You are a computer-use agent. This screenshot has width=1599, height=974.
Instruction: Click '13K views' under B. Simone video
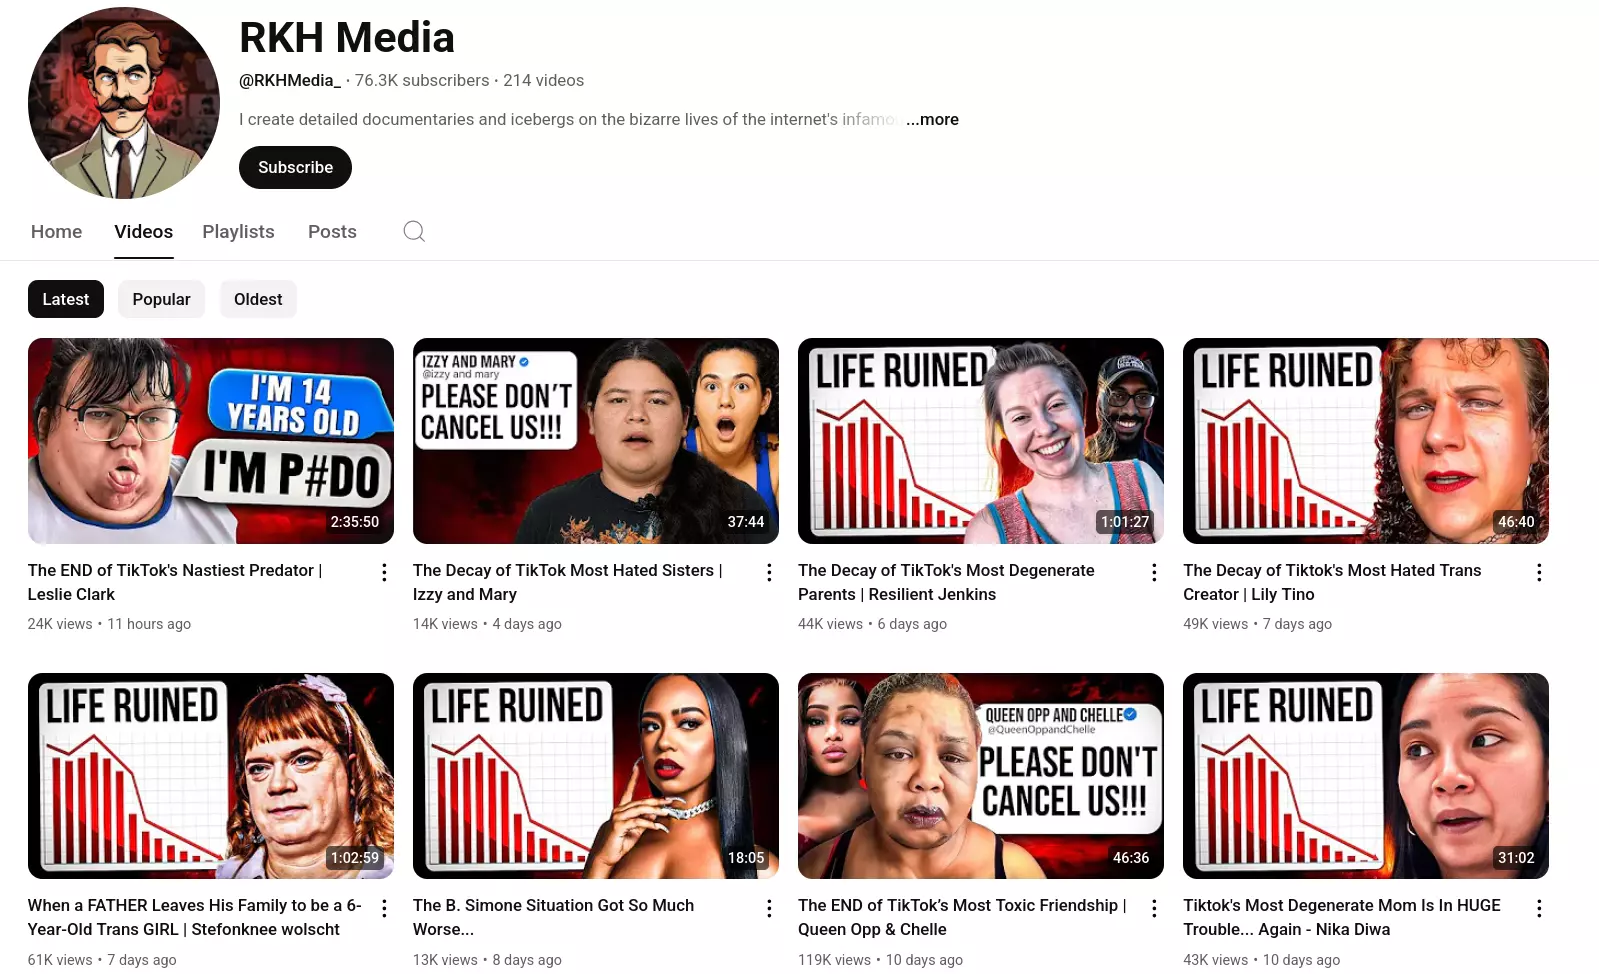(445, 960)
